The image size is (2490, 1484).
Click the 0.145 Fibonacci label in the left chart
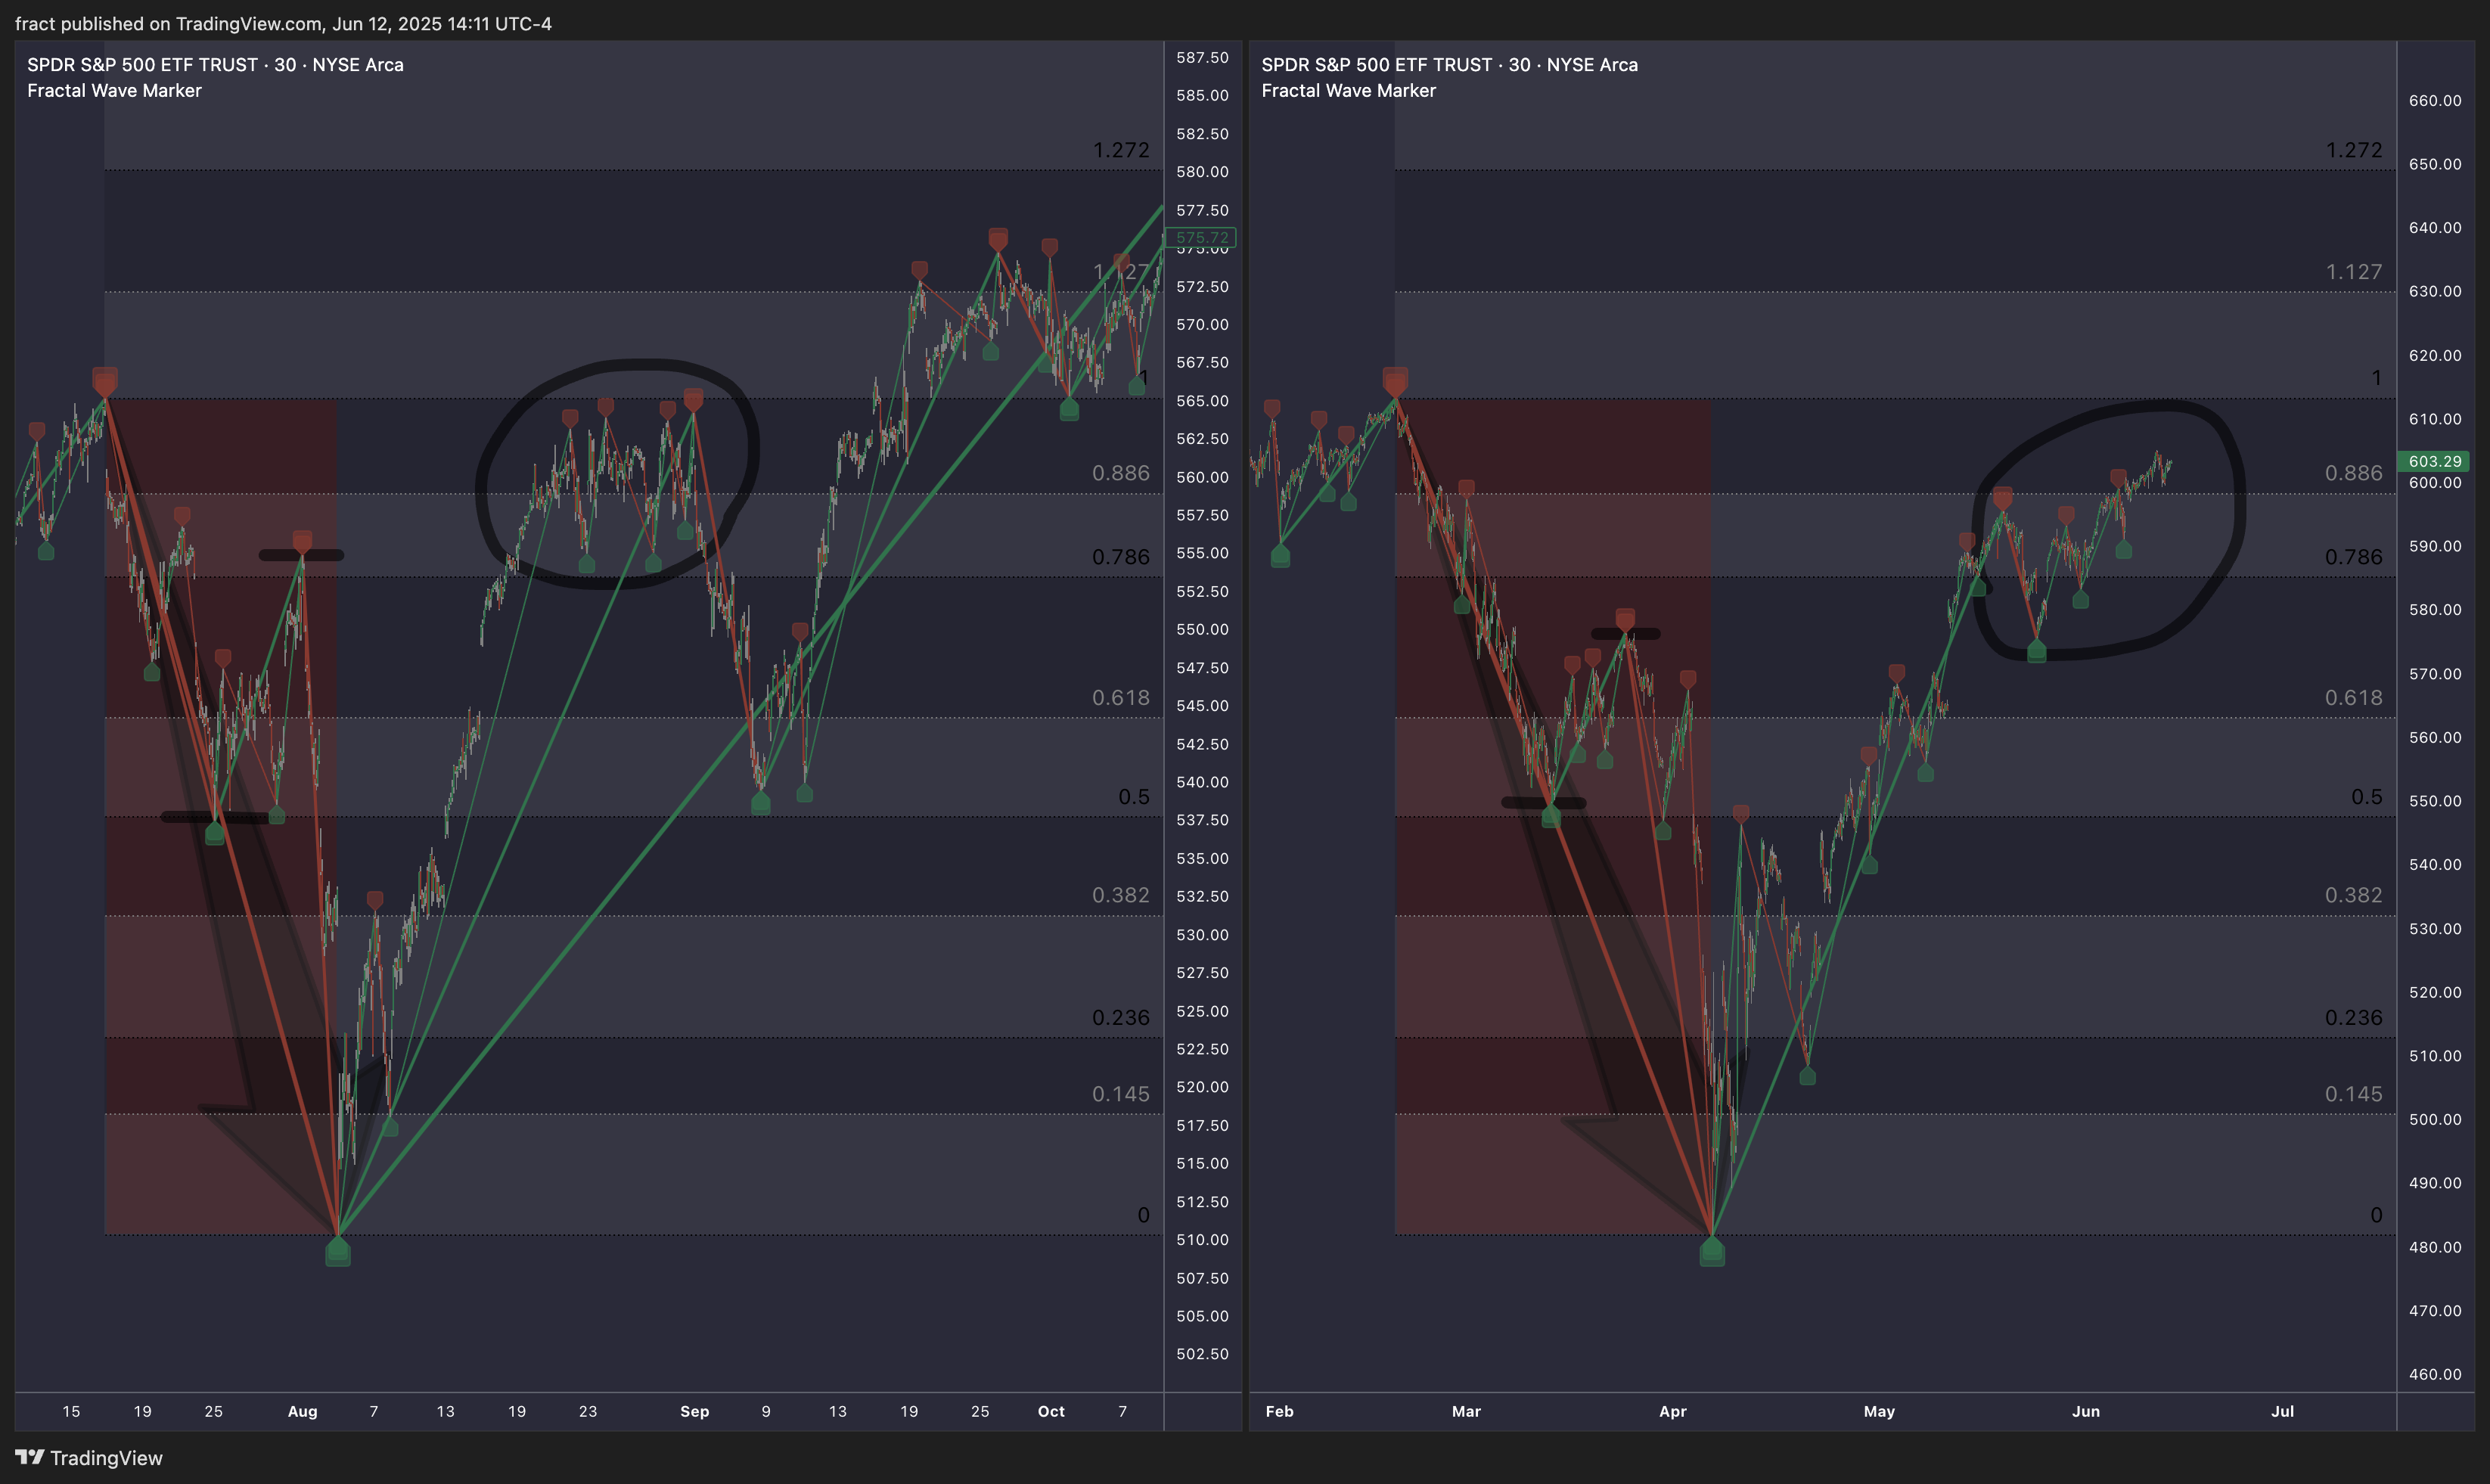point(1121,1094)
